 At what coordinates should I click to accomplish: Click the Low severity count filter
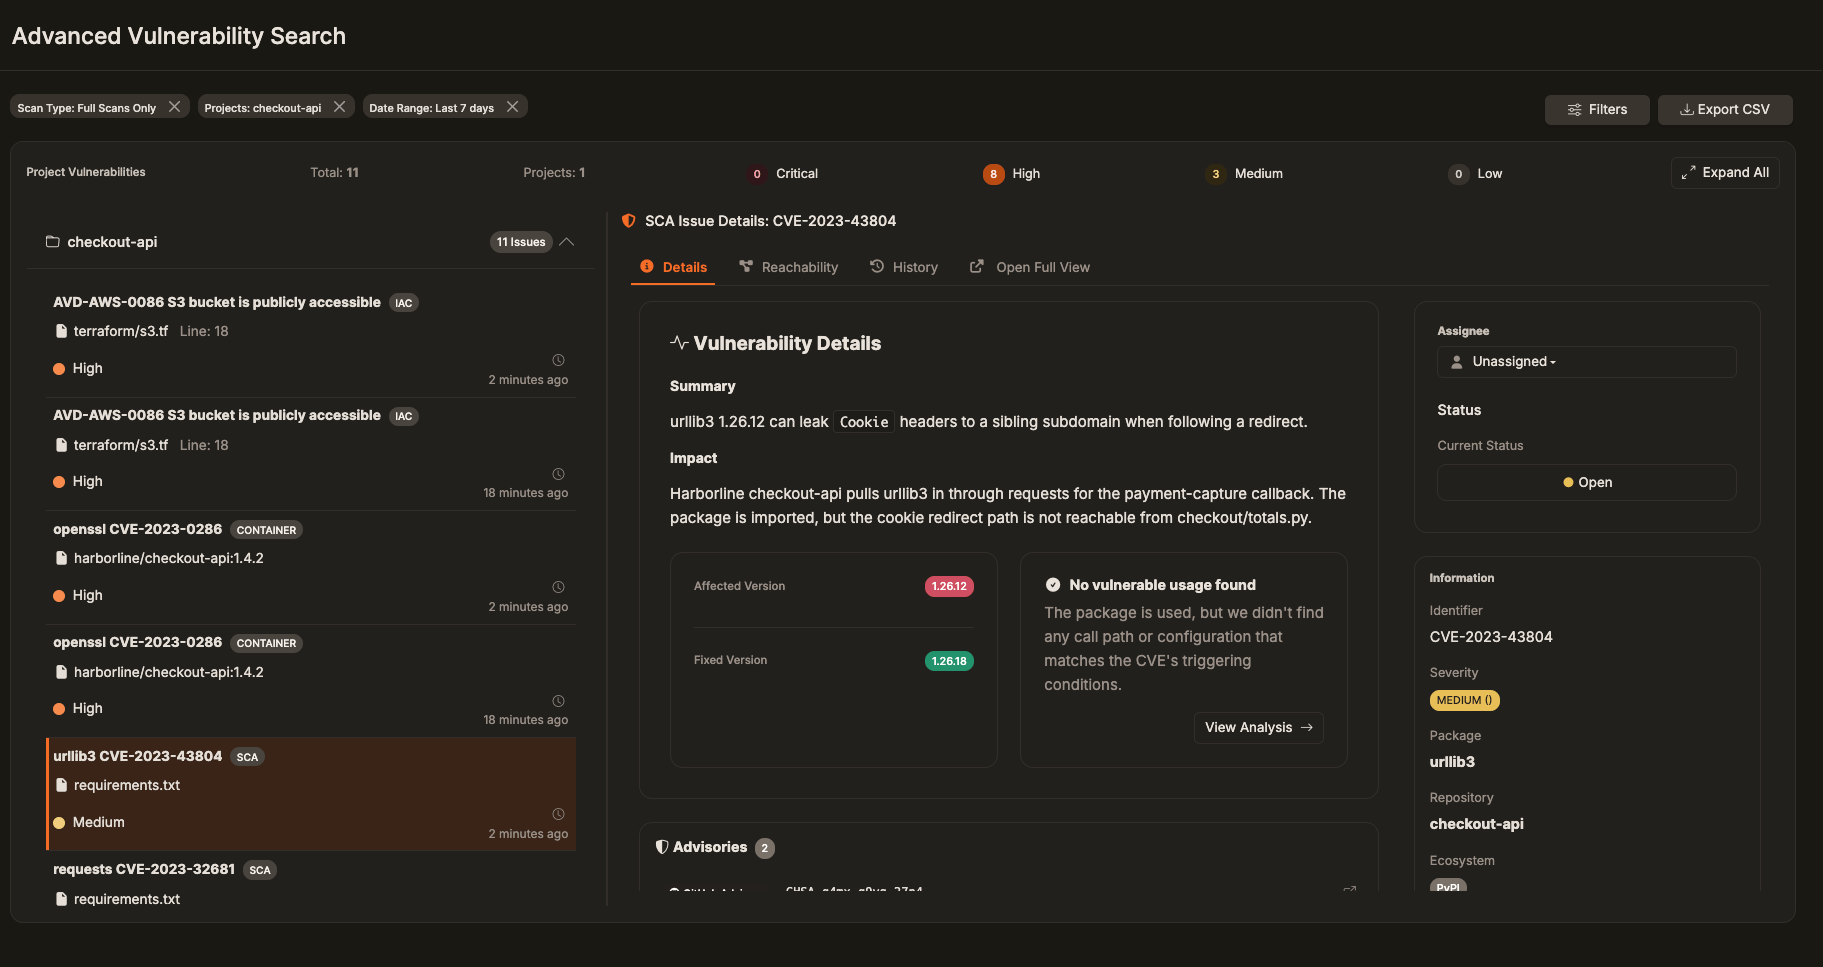point(1476,174)
